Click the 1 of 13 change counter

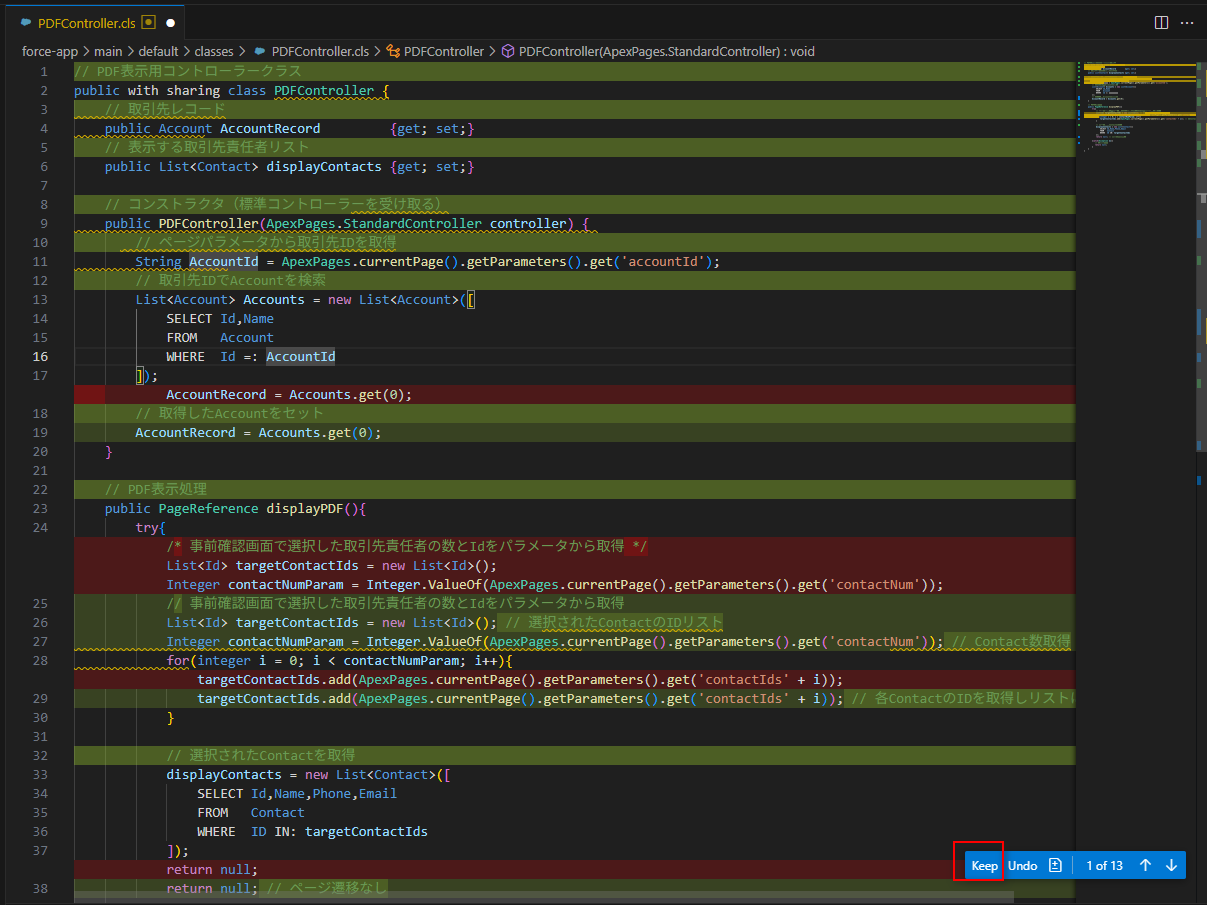point(1104,865)
